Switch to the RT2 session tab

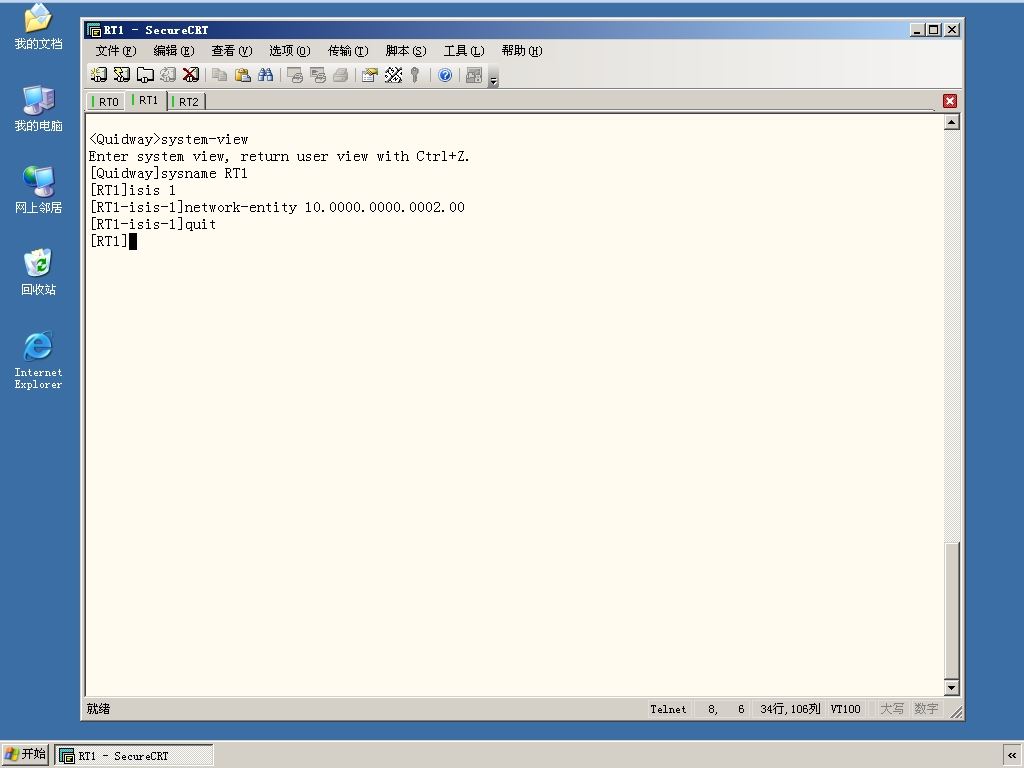coord(186,102)
